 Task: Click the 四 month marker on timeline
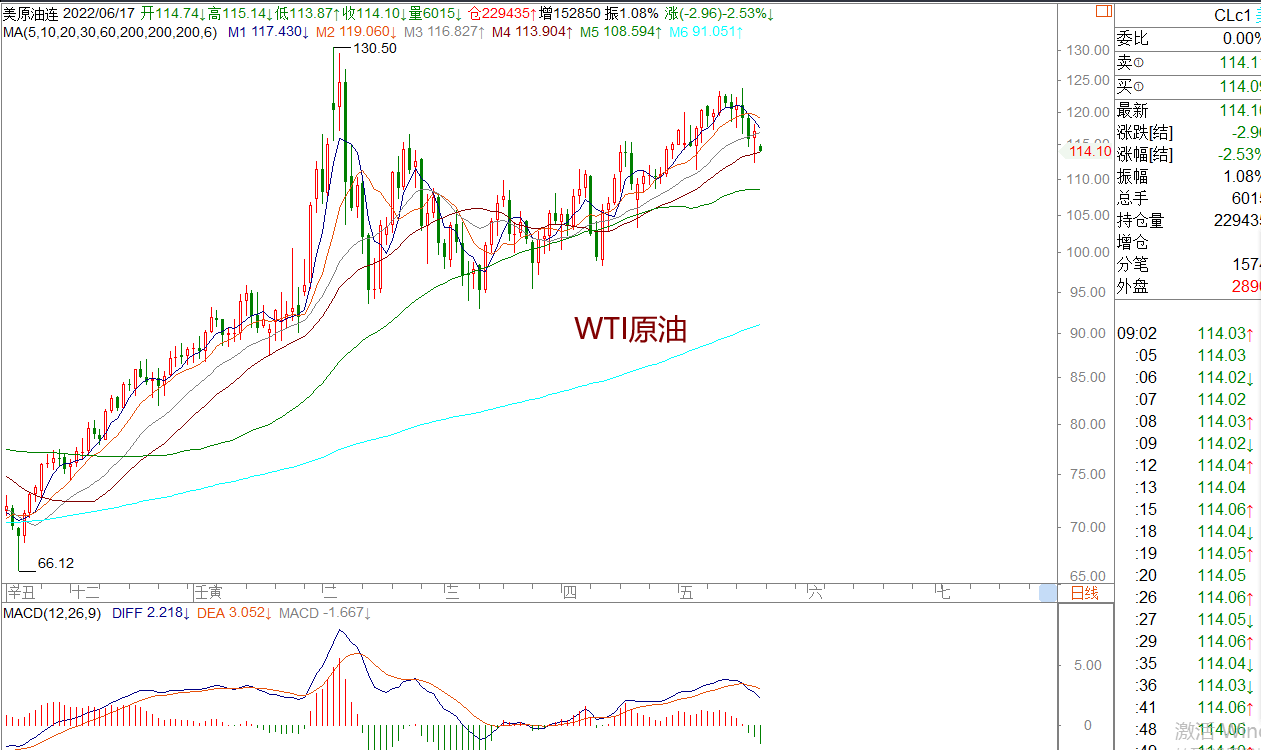(x=569, y=592)
